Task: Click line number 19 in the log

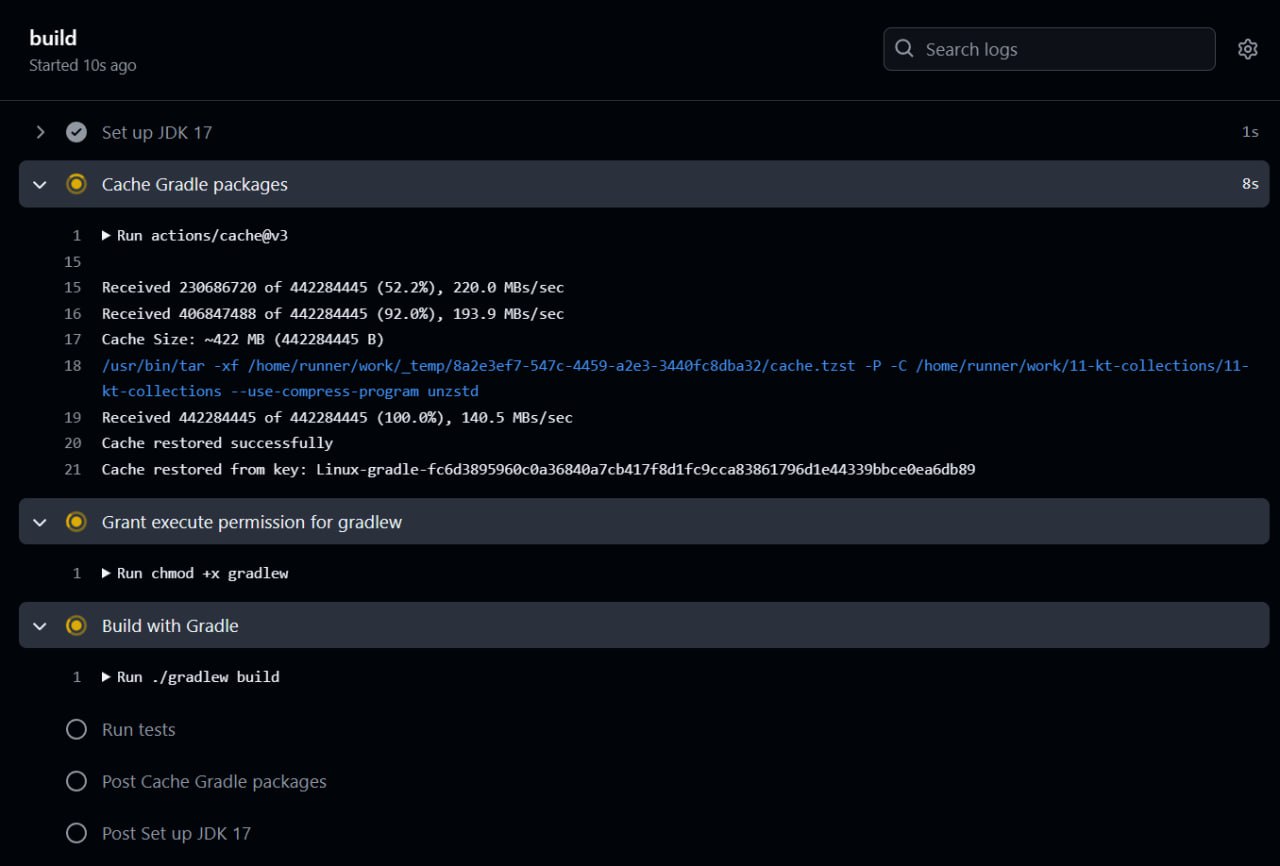Action: pos(72,417)
